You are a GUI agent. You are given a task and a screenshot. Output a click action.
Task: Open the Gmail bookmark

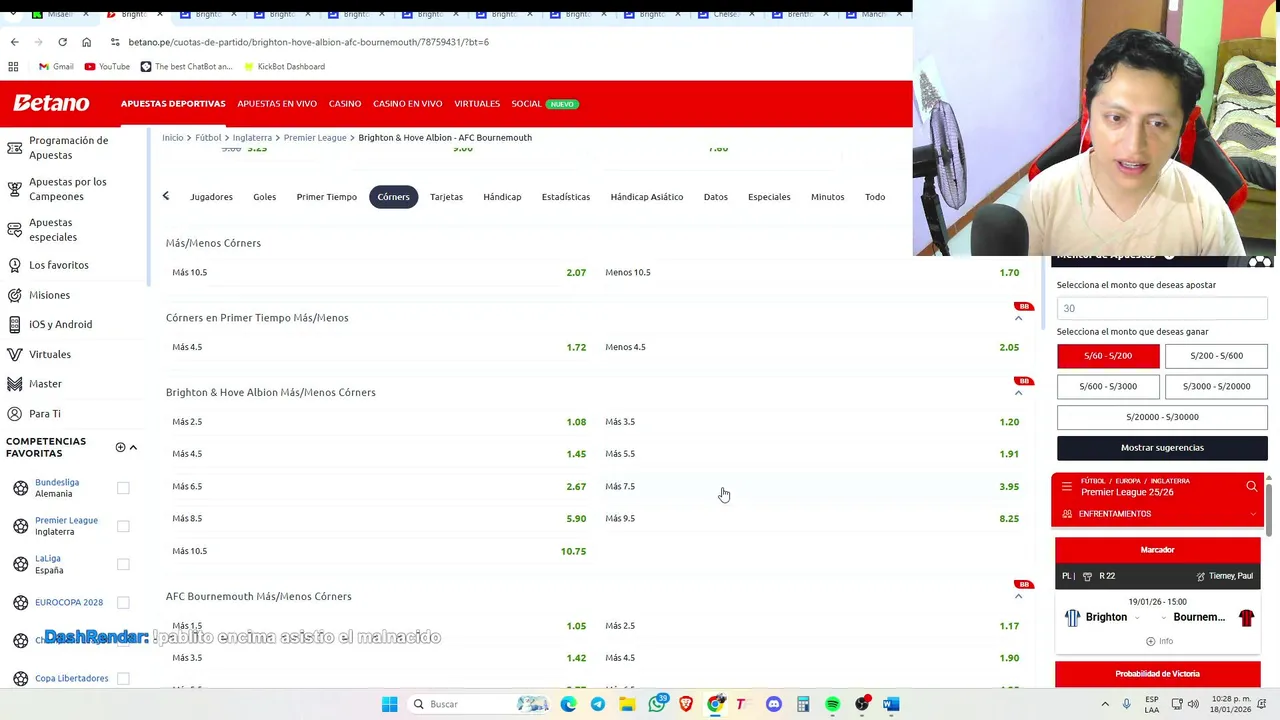click(56, 66)
